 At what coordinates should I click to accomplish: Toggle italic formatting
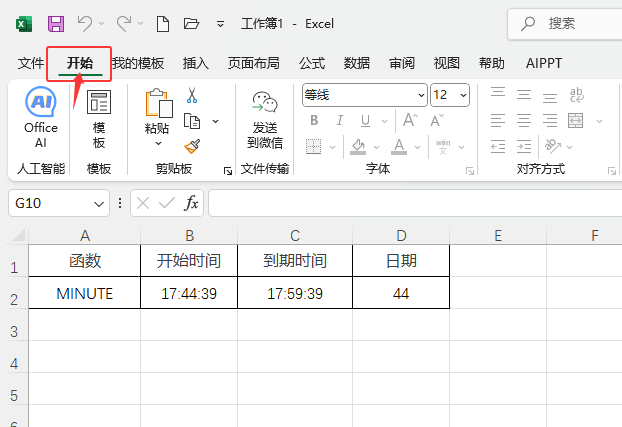[x=340, y=120]
